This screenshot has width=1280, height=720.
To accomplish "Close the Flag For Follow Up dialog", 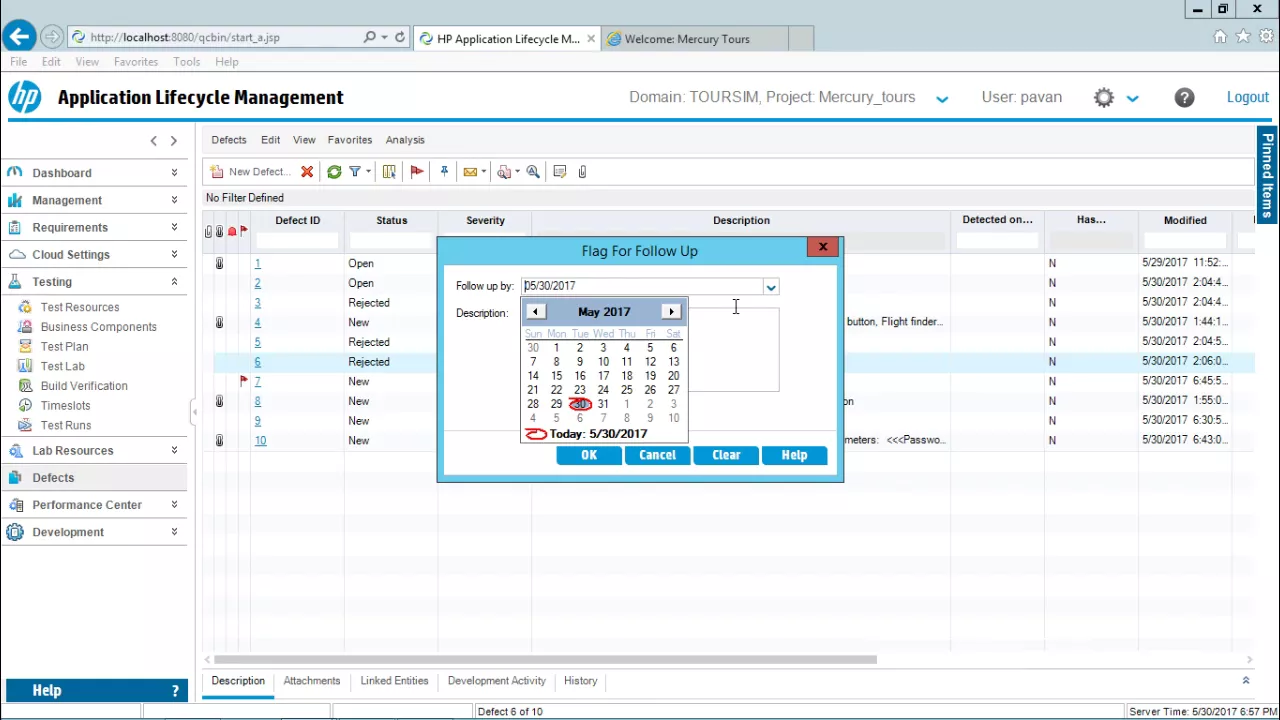I will (823, 247).
